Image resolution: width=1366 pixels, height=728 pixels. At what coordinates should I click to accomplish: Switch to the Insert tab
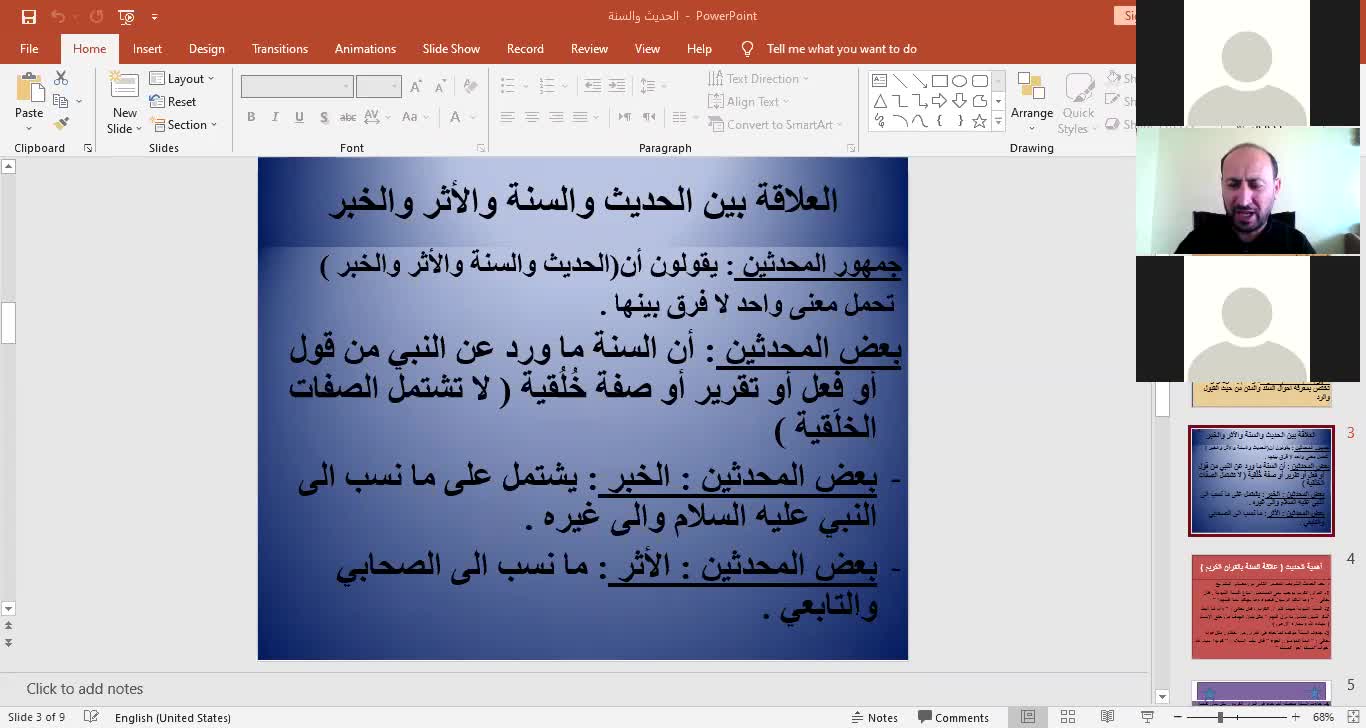147,48
